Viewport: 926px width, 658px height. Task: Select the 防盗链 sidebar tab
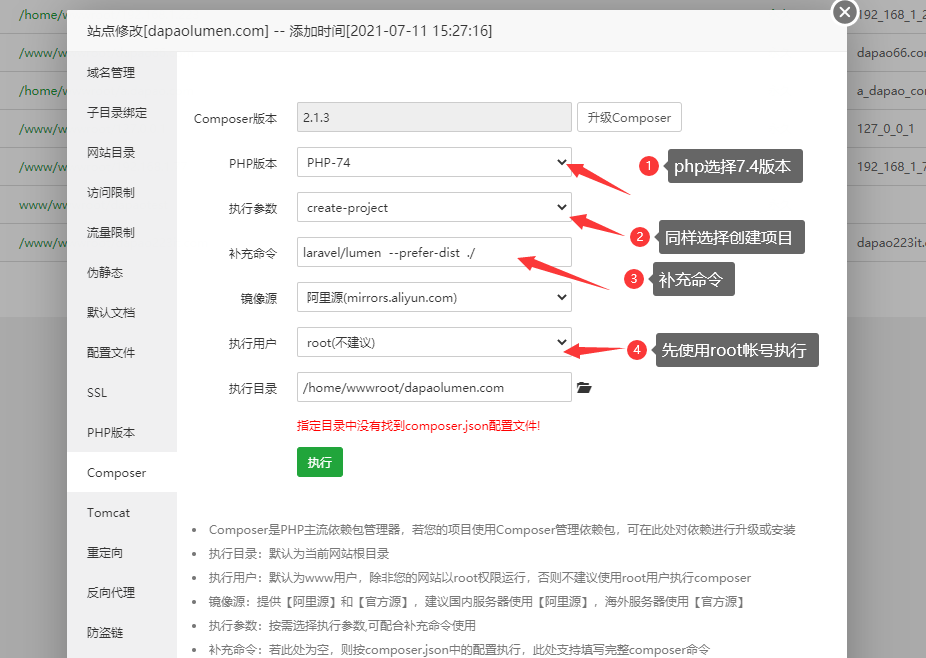point(122,633)
